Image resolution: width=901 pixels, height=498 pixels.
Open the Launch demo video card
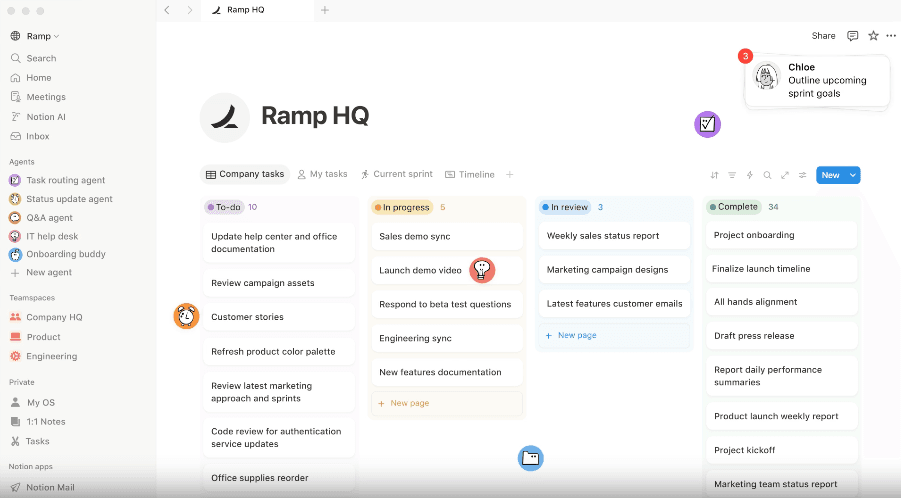(x=447, y=270)
